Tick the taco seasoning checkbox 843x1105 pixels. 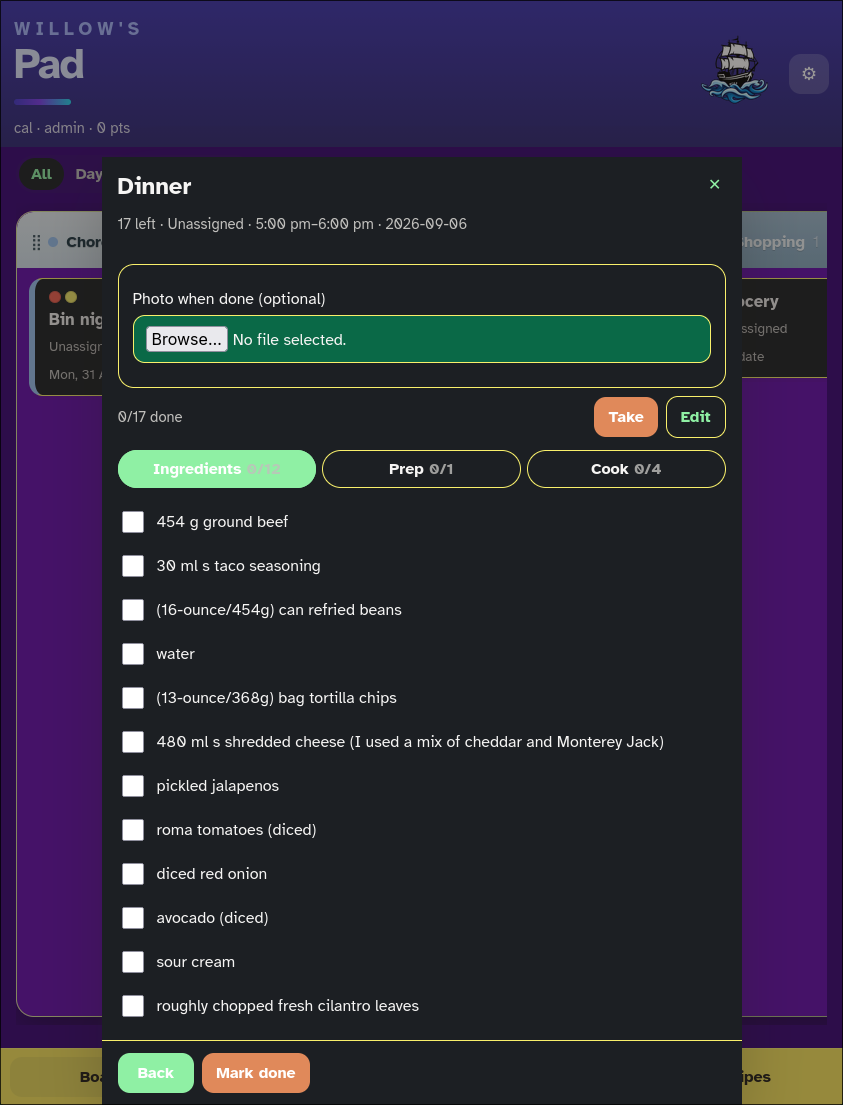pos(133,565)
